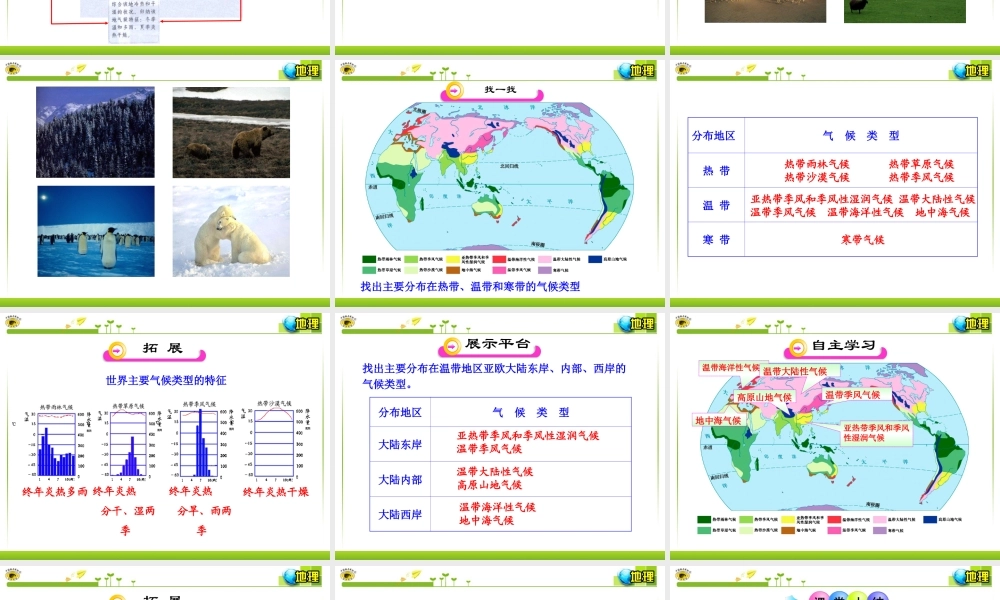Click 热带沙漠气候 in the climate table
The image size is (1000, 600).
point(816,178)
